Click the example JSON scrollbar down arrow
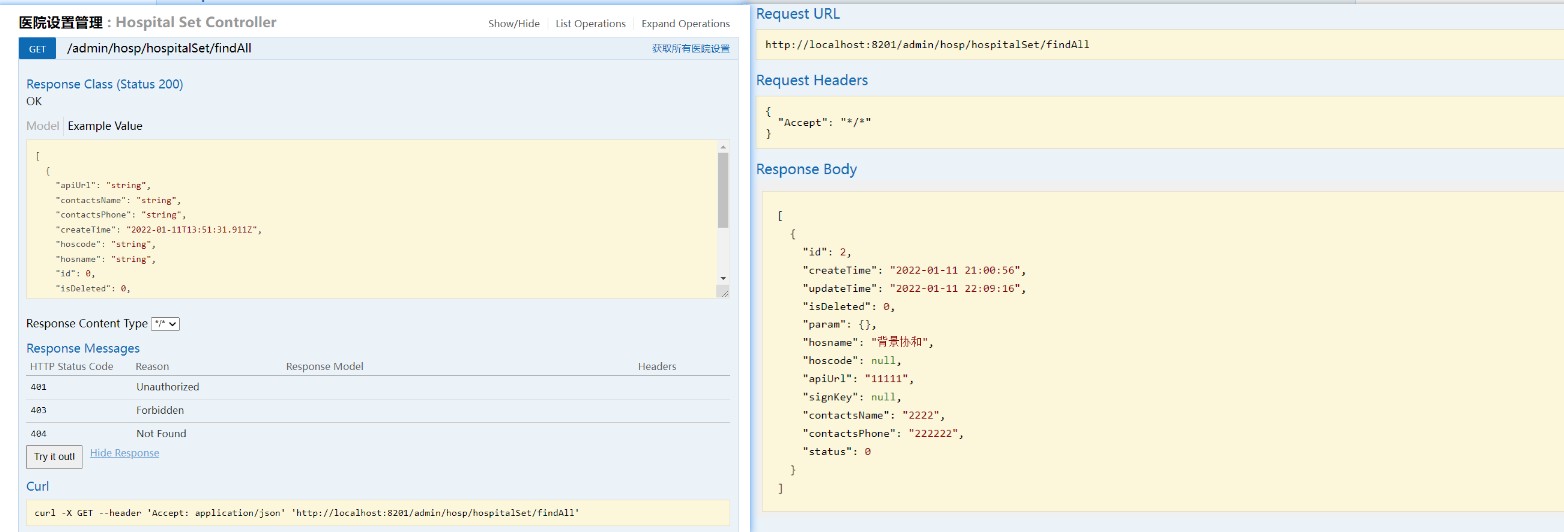 pos(723,277)
